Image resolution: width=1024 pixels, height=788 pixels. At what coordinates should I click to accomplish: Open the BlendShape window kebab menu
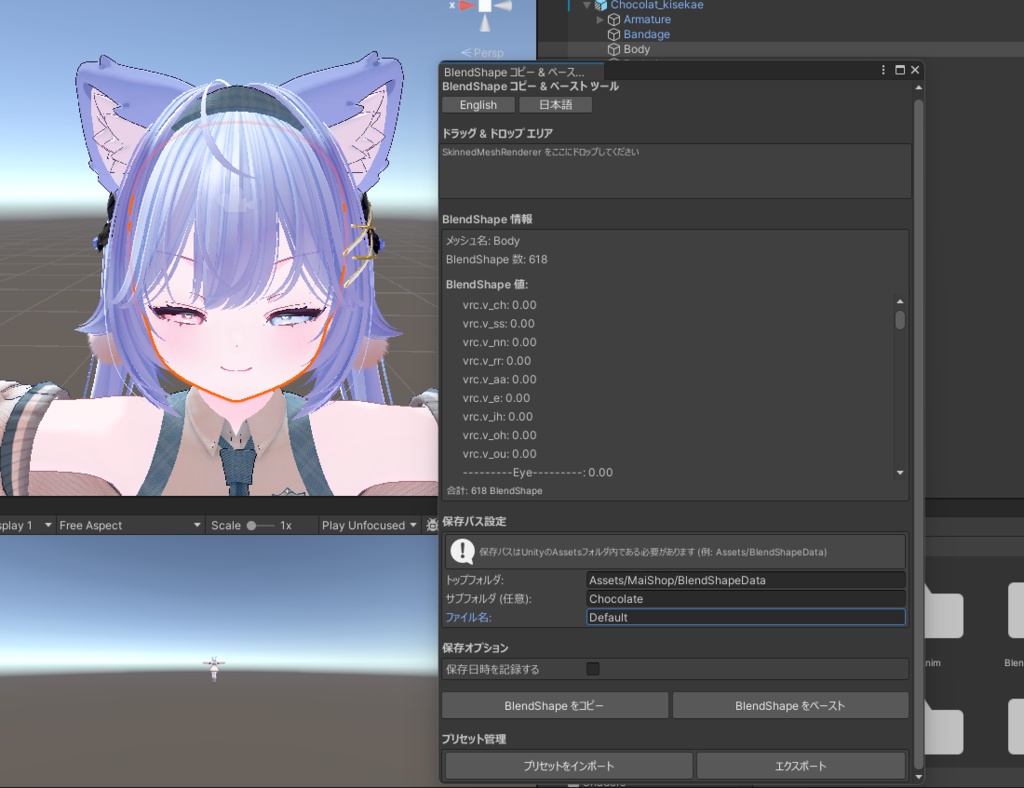tap(883, 70)
